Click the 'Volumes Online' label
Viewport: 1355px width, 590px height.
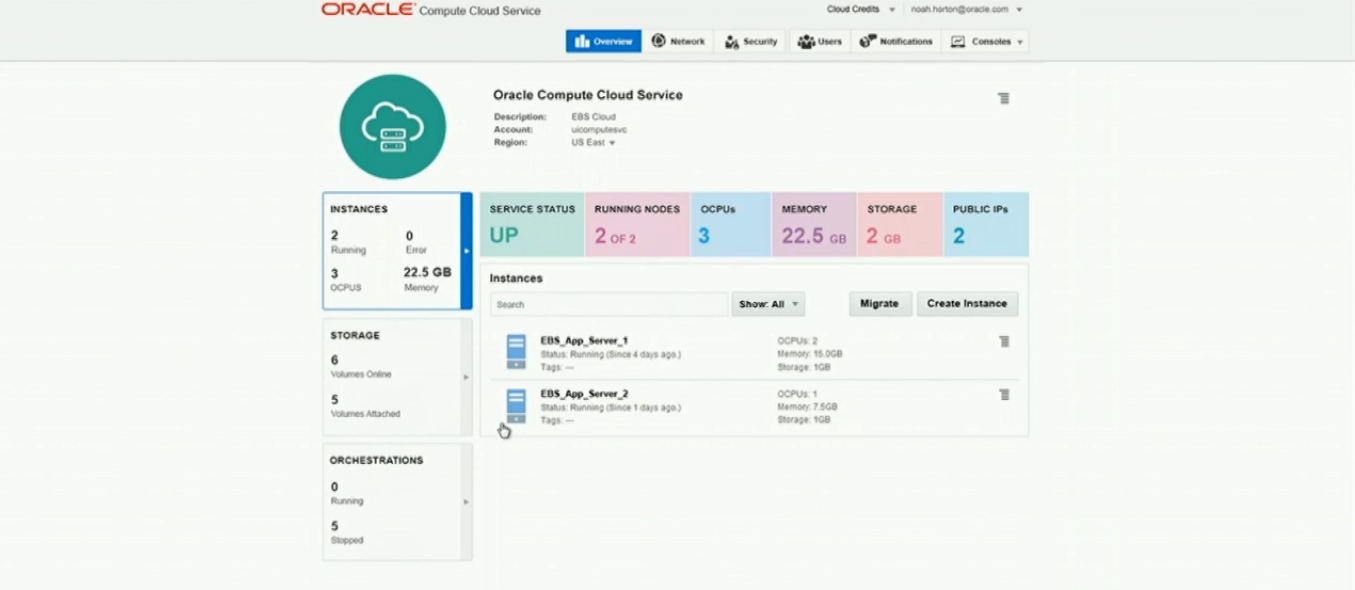tap(361, 375)
